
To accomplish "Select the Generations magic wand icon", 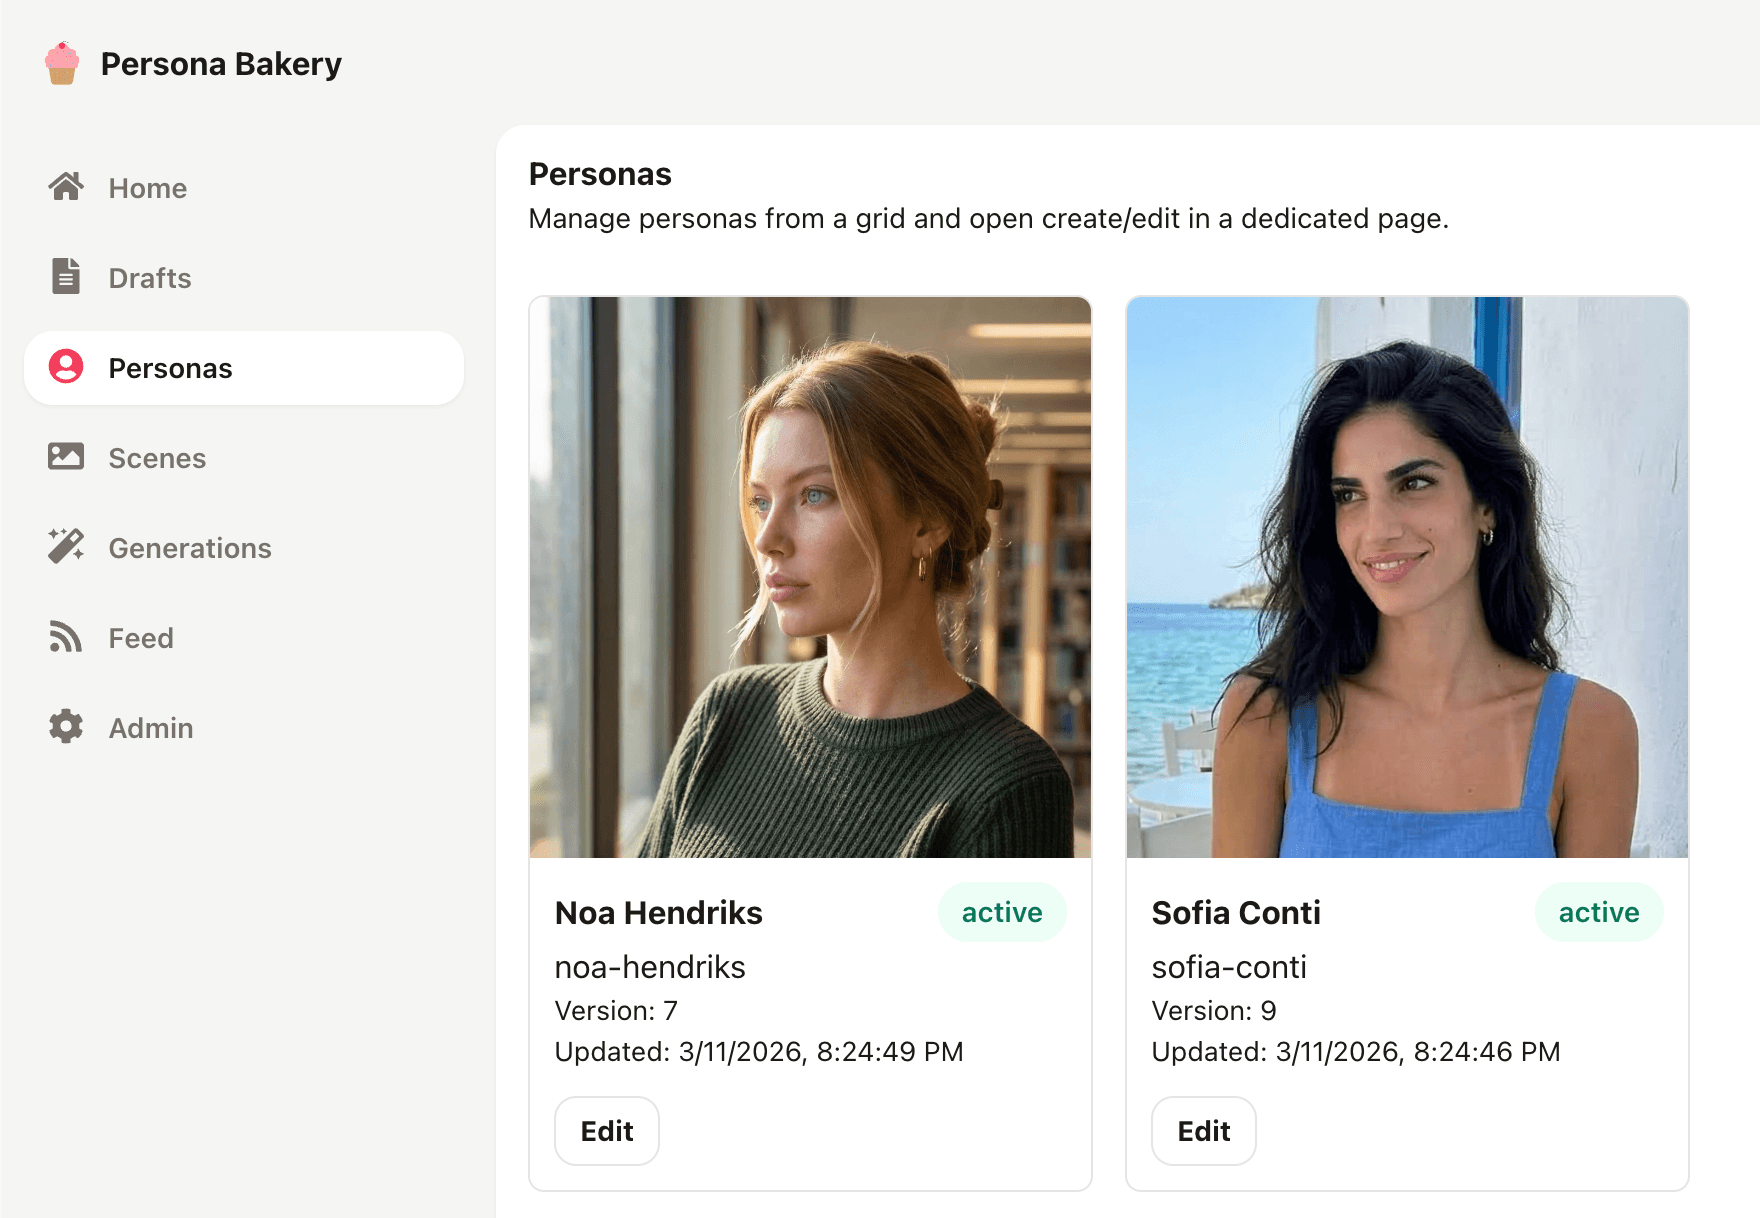I will tap(65, 546).
